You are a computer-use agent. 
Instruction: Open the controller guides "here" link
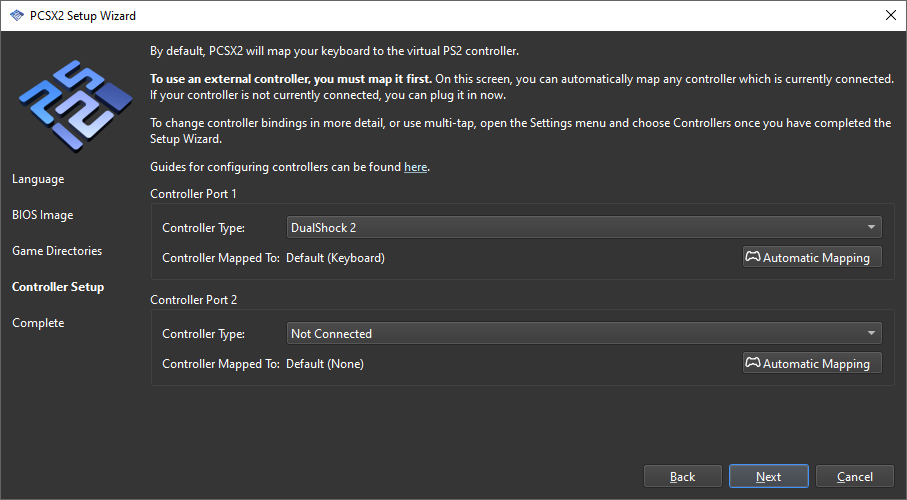pyautogui.click(x=416, y=167)
